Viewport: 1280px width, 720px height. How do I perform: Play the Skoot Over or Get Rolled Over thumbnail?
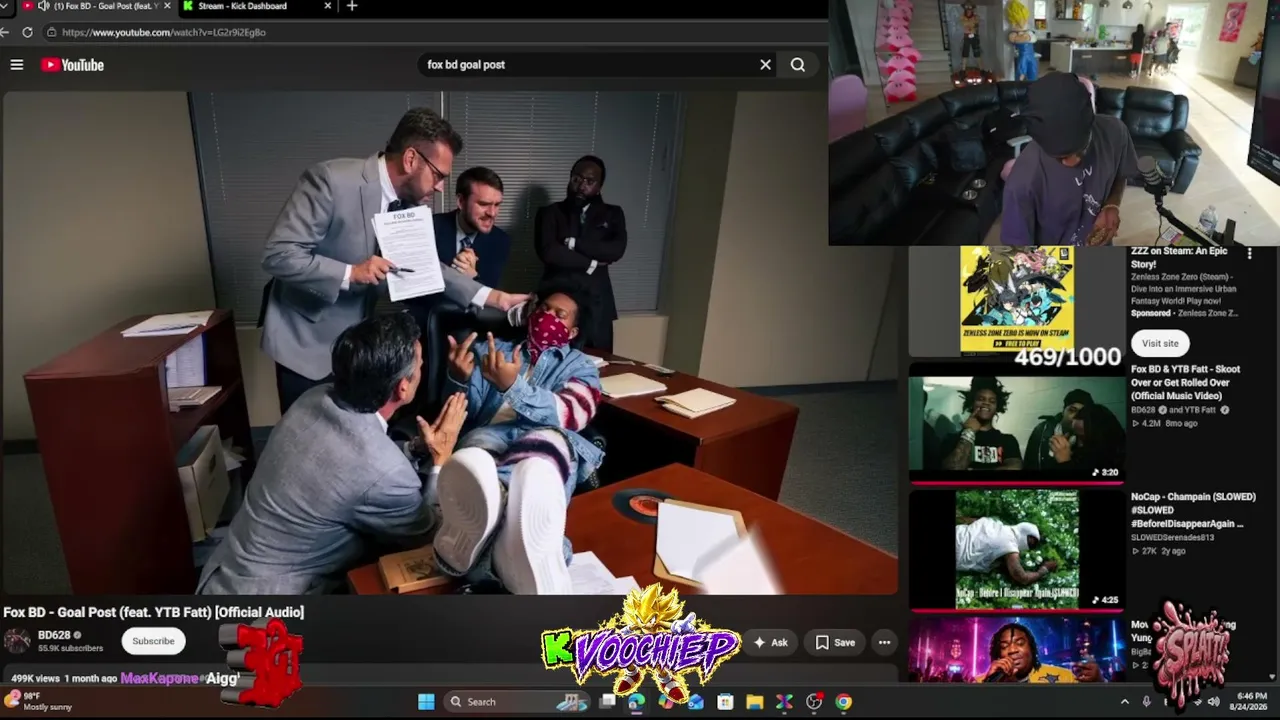[x=1017, y=428]
